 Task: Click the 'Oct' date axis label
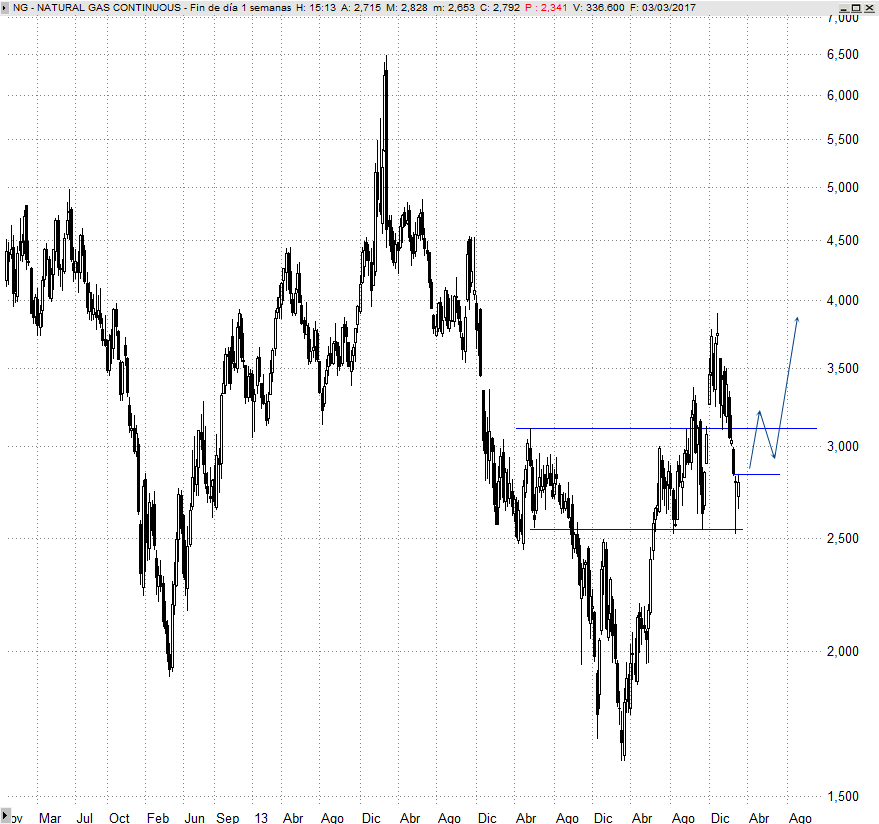click(119, 818)
